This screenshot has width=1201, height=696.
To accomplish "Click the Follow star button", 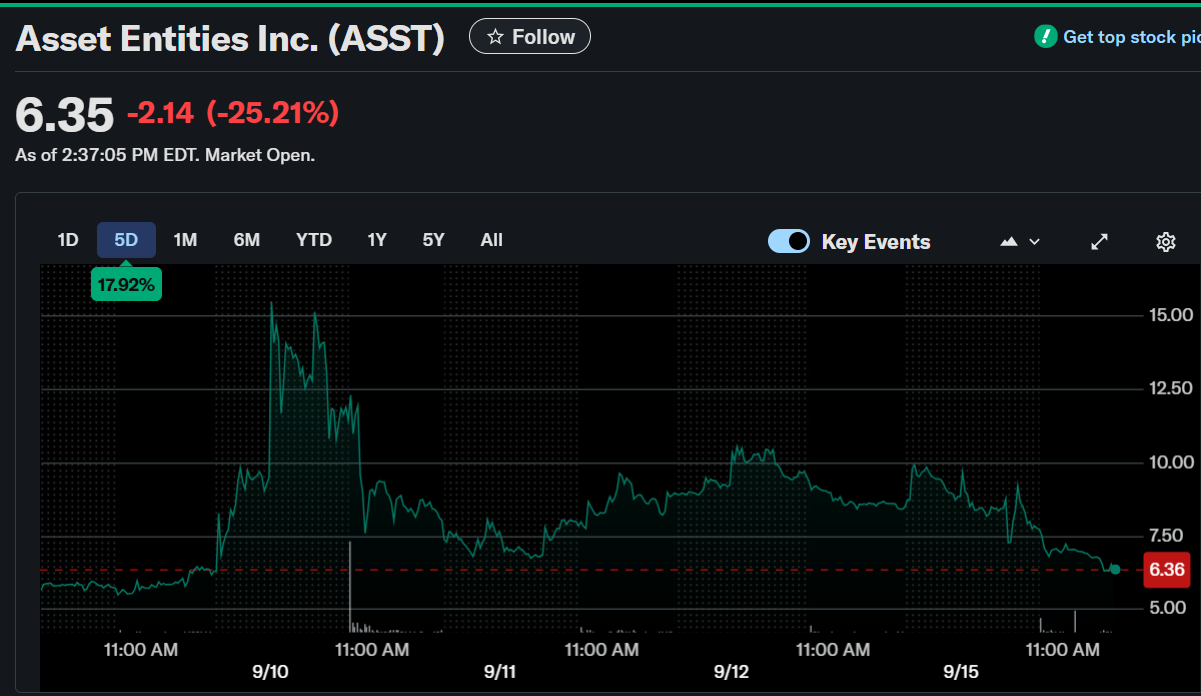I will [530, 37].
